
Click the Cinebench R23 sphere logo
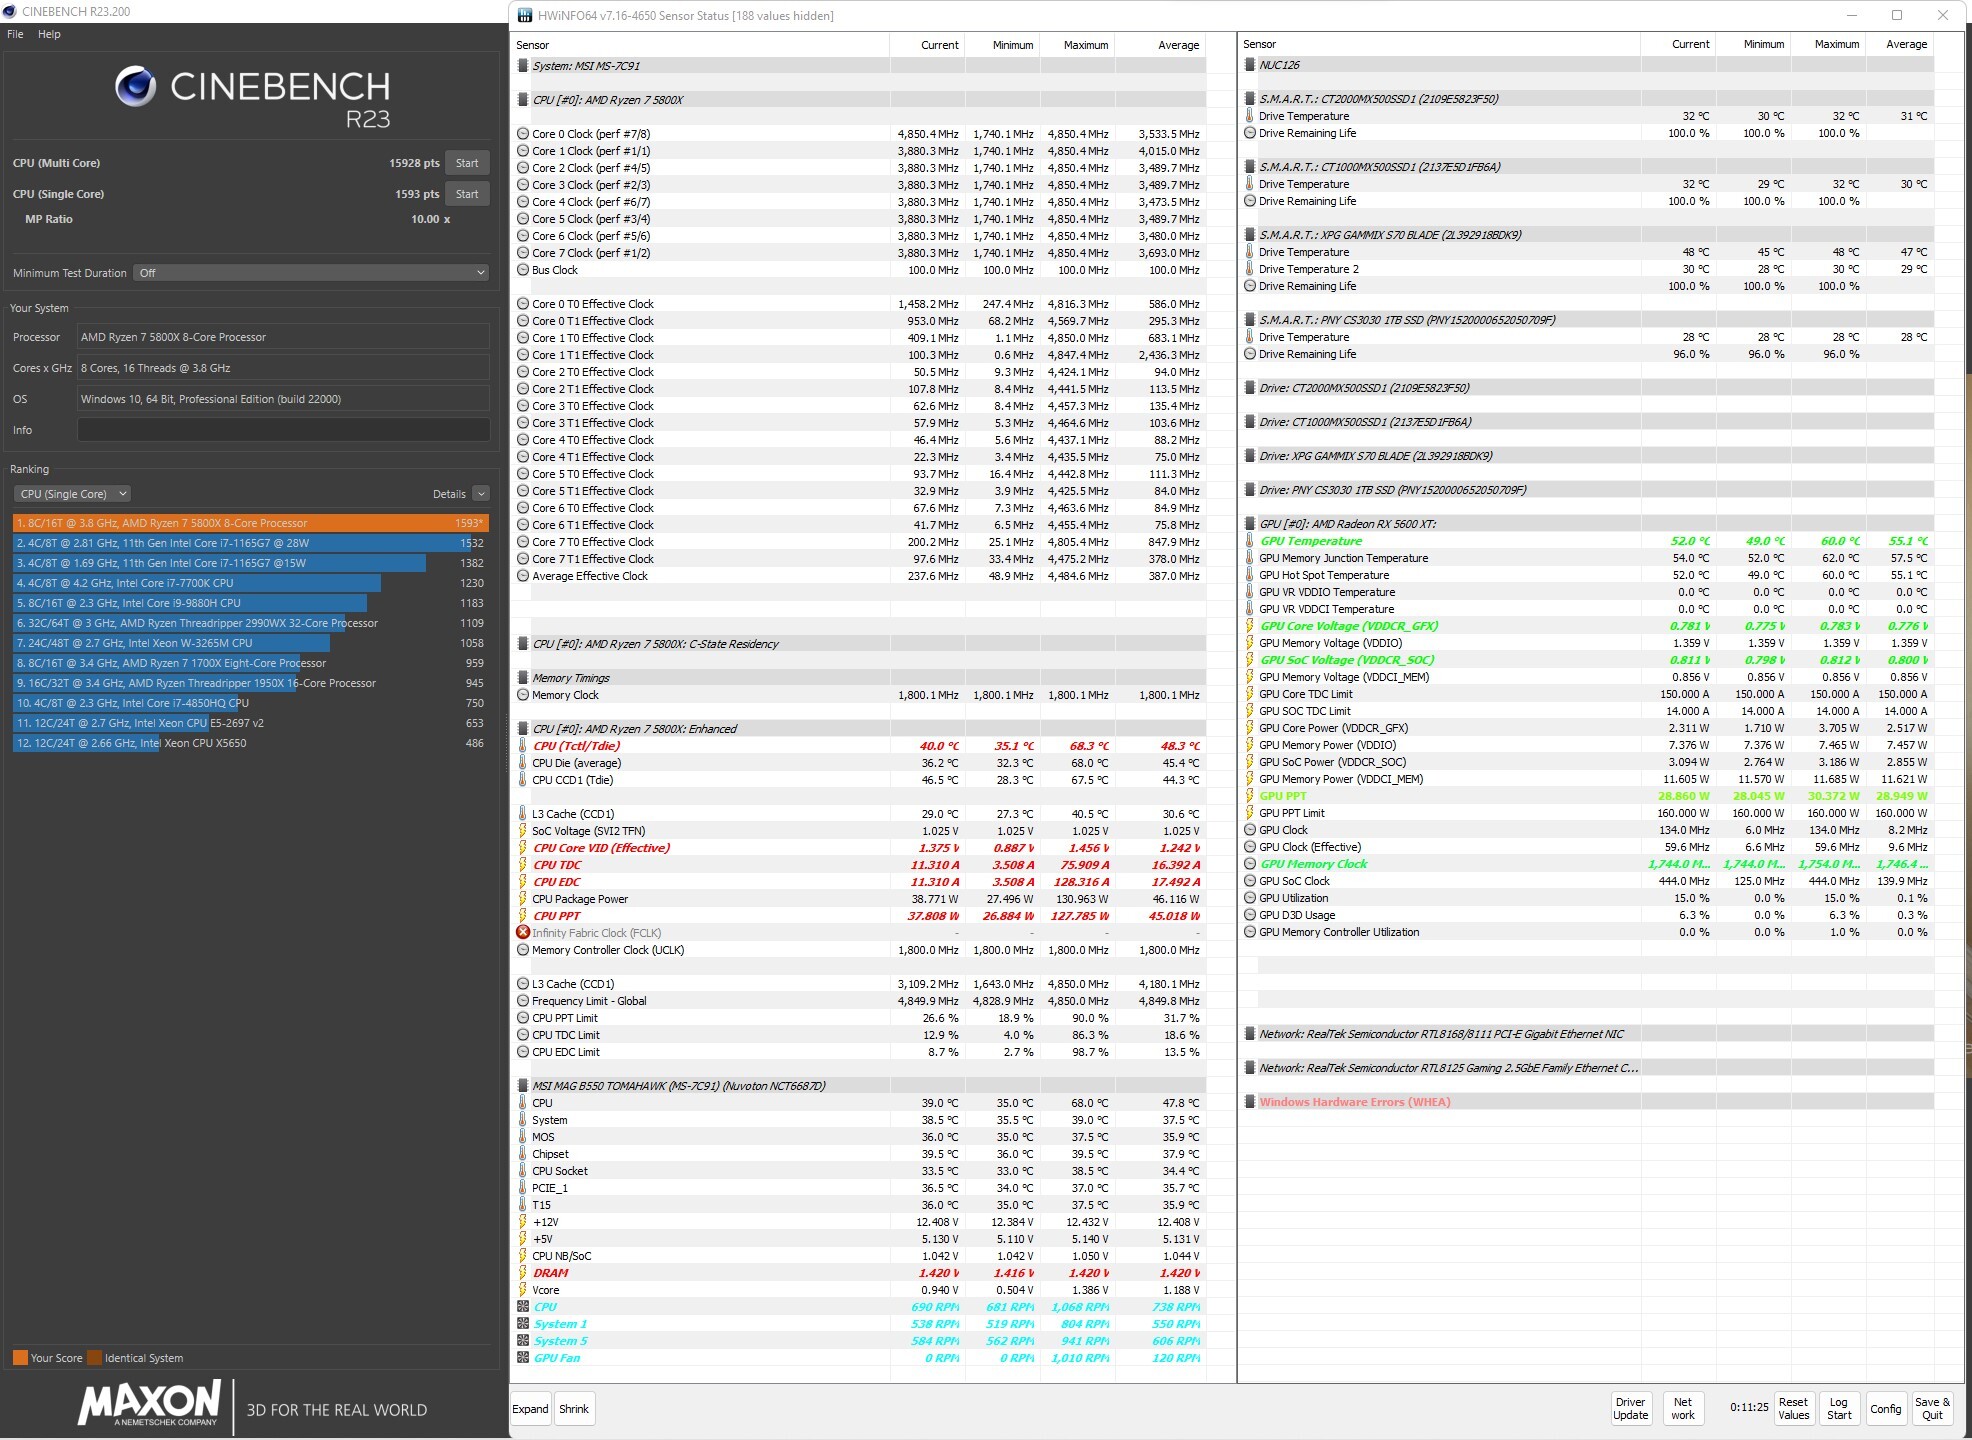pyautogui.click(x=135, y=87)
